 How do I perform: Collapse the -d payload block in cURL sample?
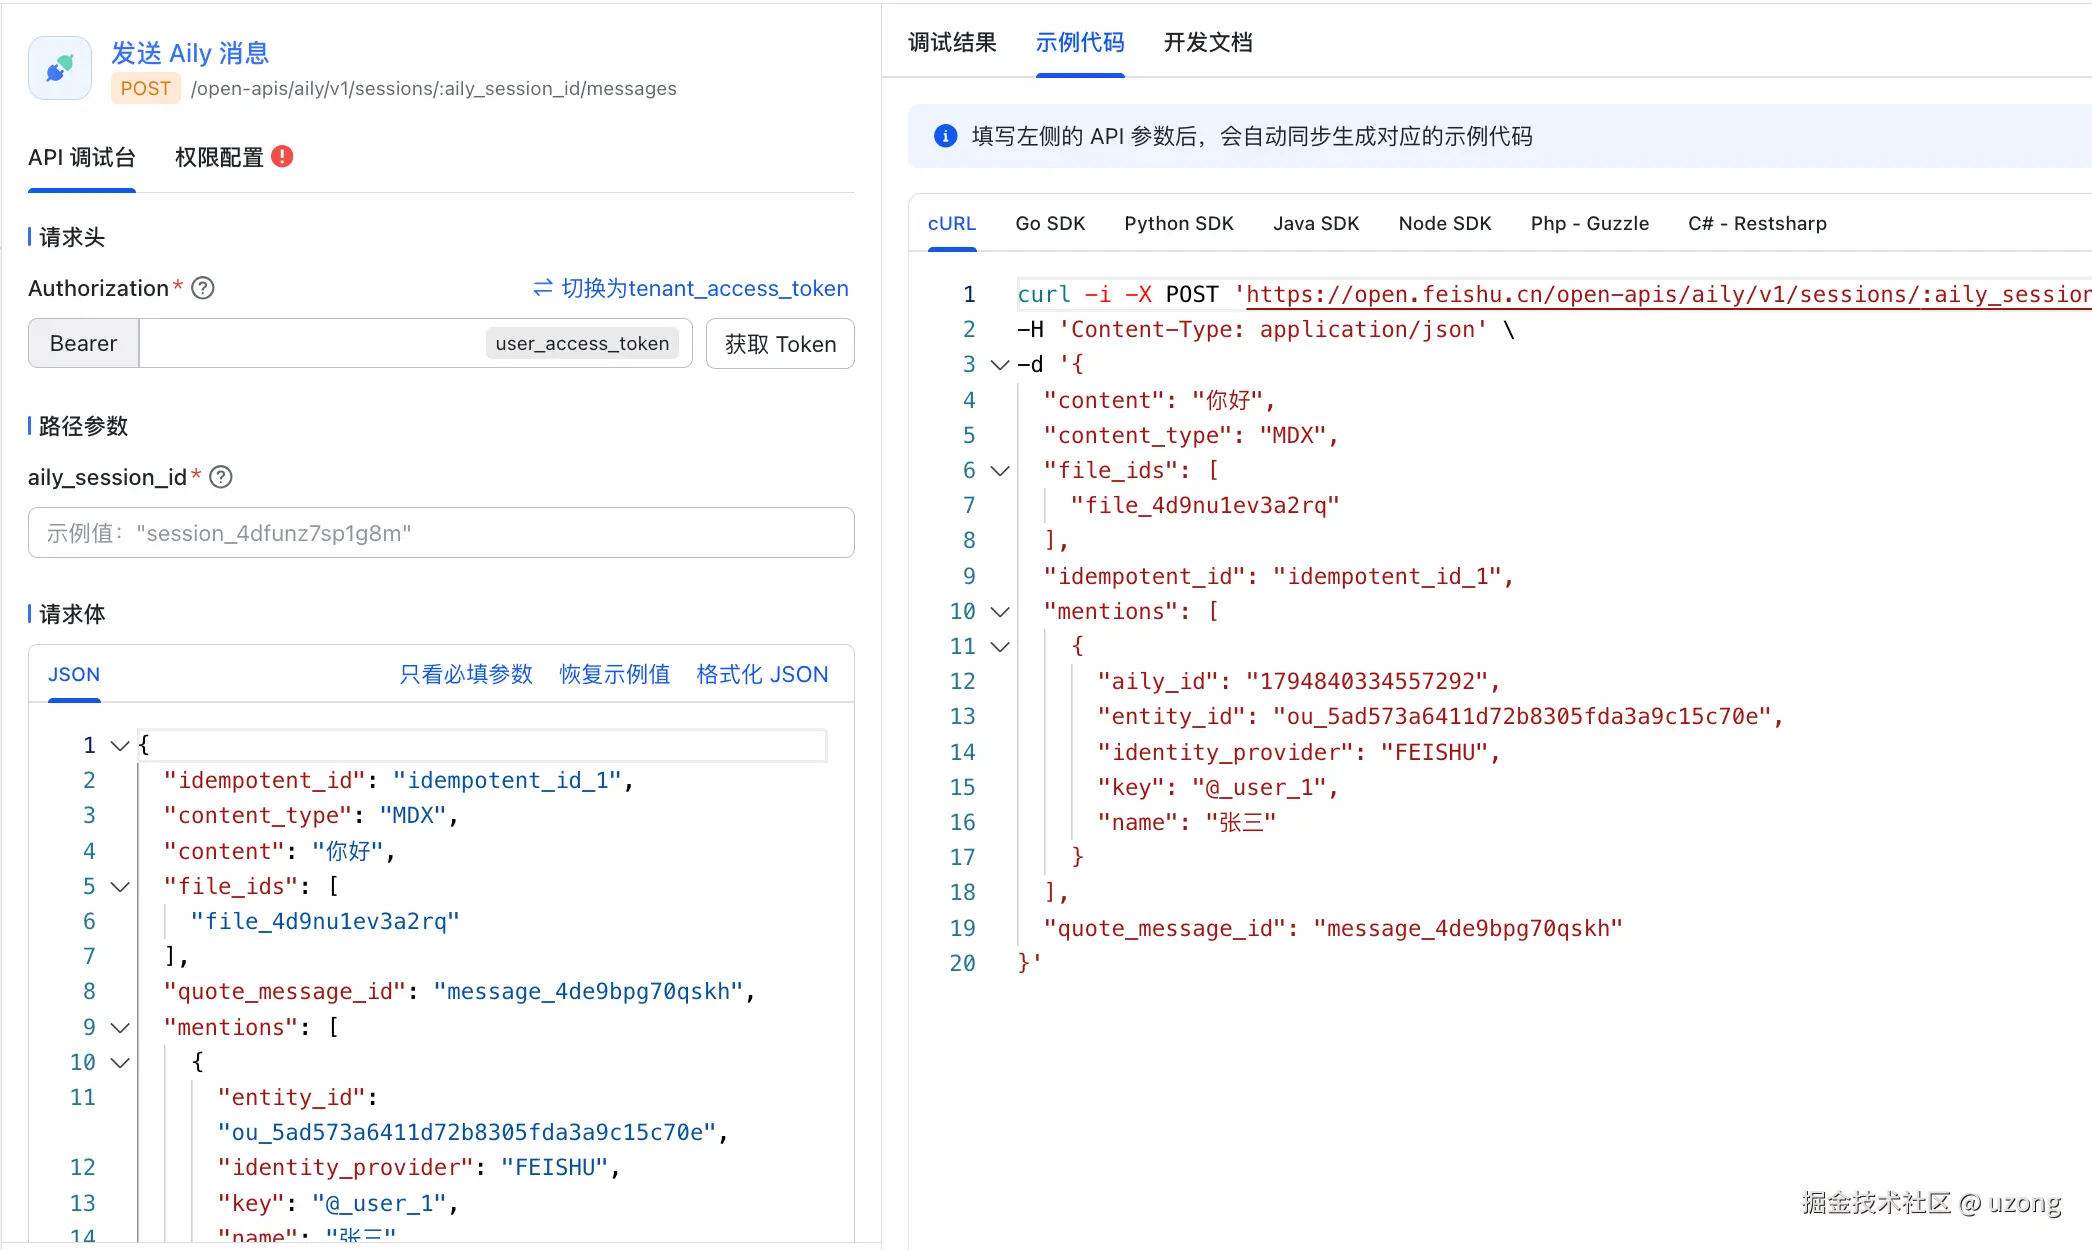pos(1000,364)
